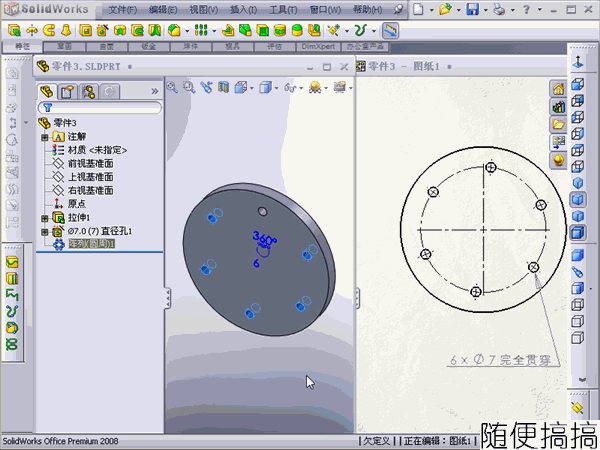Click the Swept Boss (C-shaped) icon
Screen dimensions: 600x450
click(49, 30)
